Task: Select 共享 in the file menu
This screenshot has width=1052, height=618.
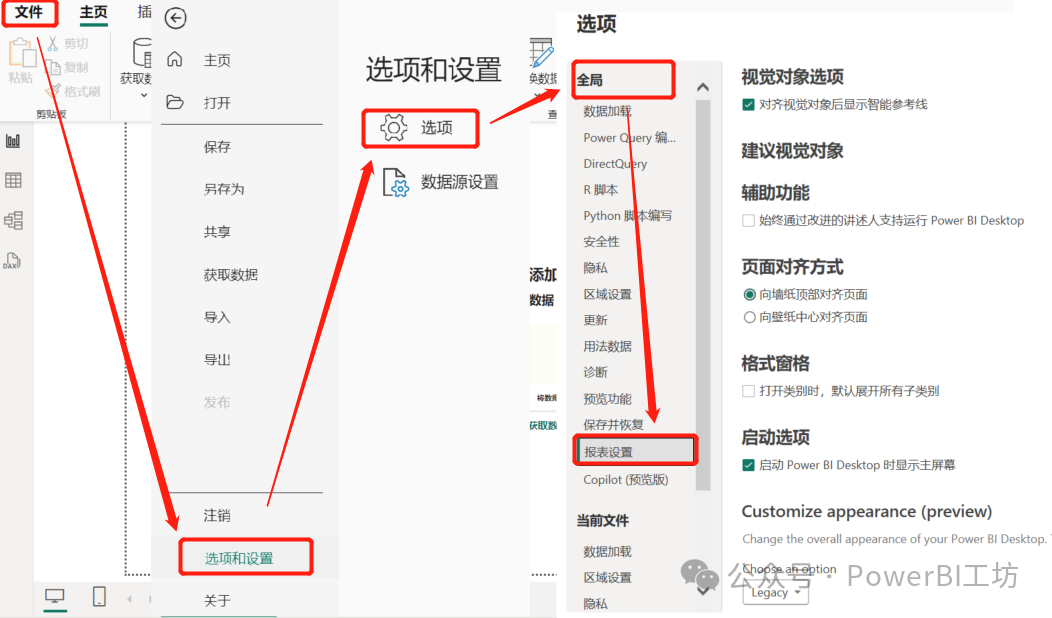Action: pos(217,232)
